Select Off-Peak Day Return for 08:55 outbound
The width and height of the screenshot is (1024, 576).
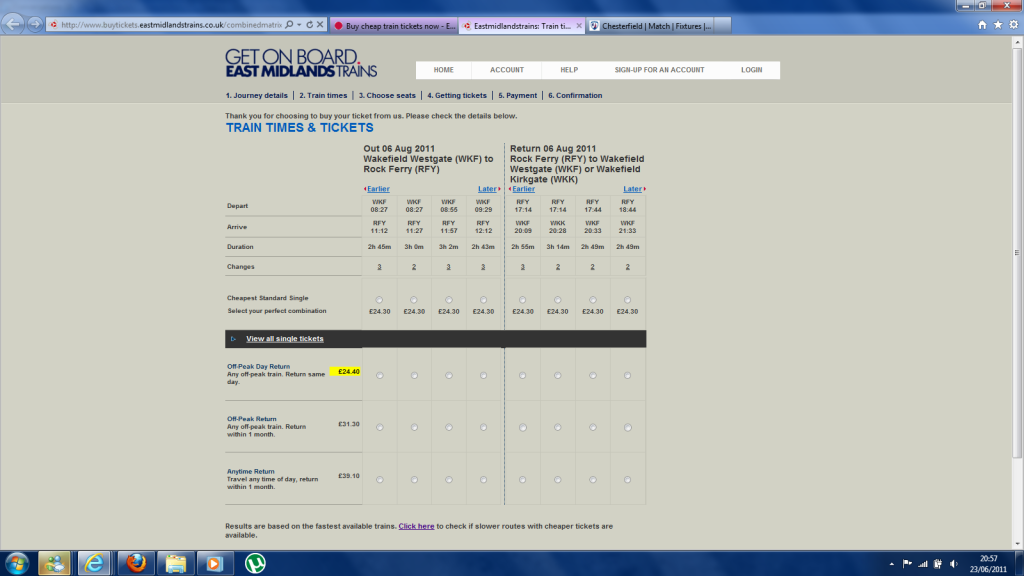click(x=449, y=376)
